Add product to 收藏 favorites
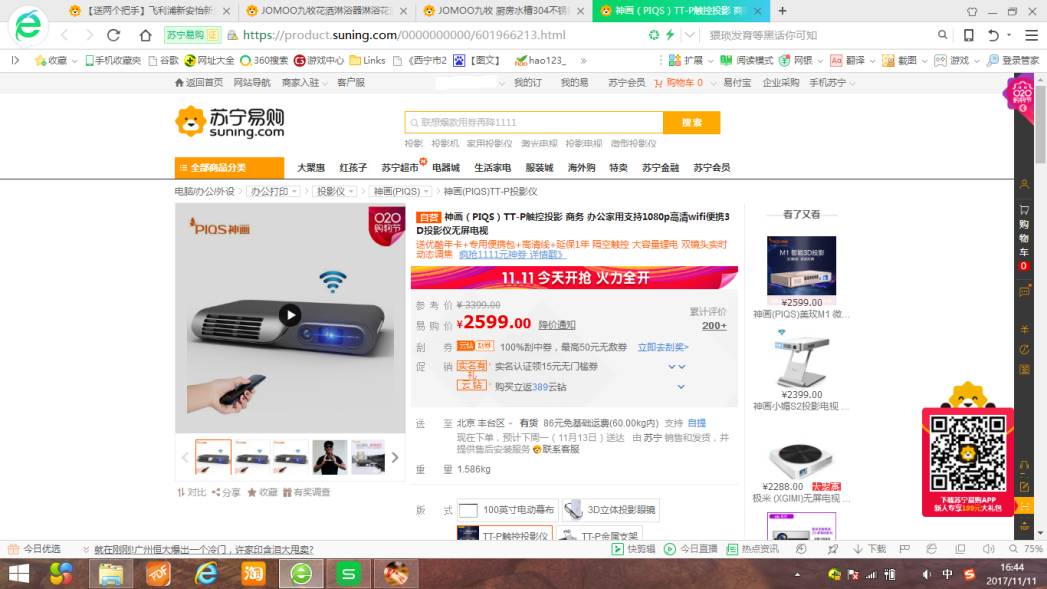Screen dimensions: 1047x589 [262, 492]
